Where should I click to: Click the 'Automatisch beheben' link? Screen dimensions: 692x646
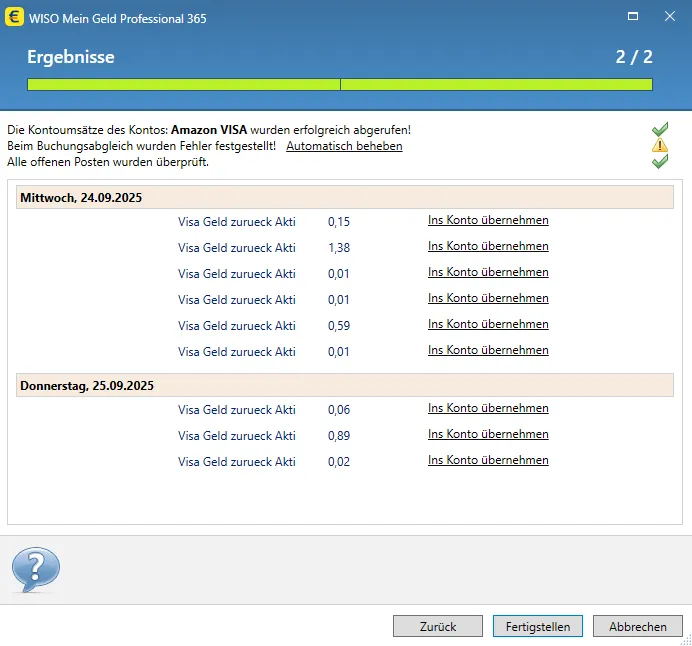344,146
